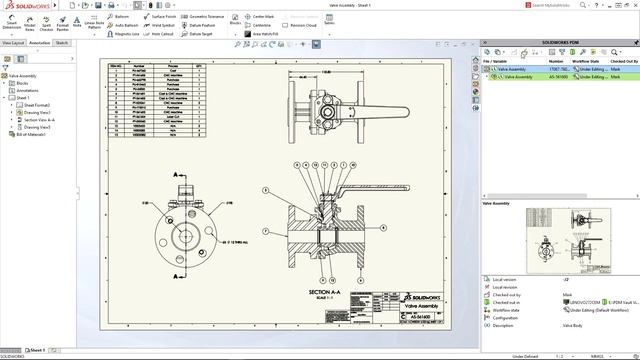Sort by the Number column header
The image size is (640, 360).
(556, 61)
